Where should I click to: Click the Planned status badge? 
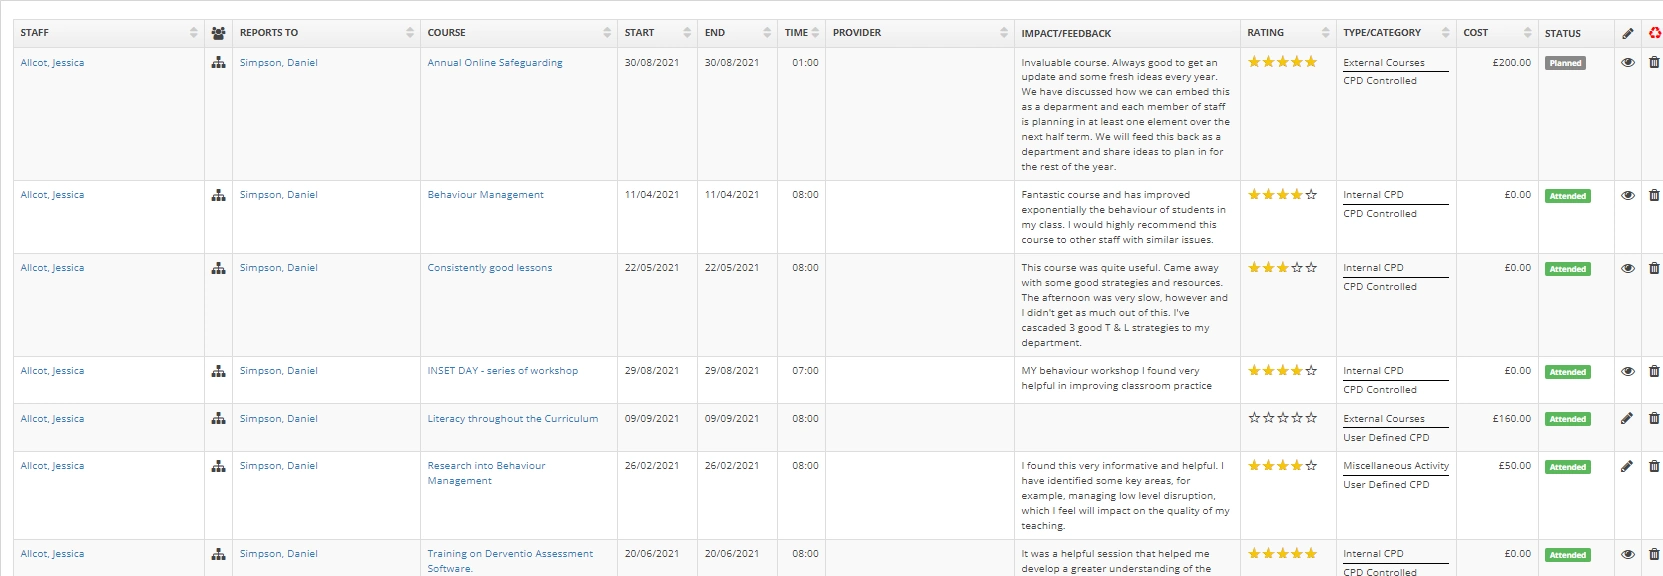pos(1565,63)
